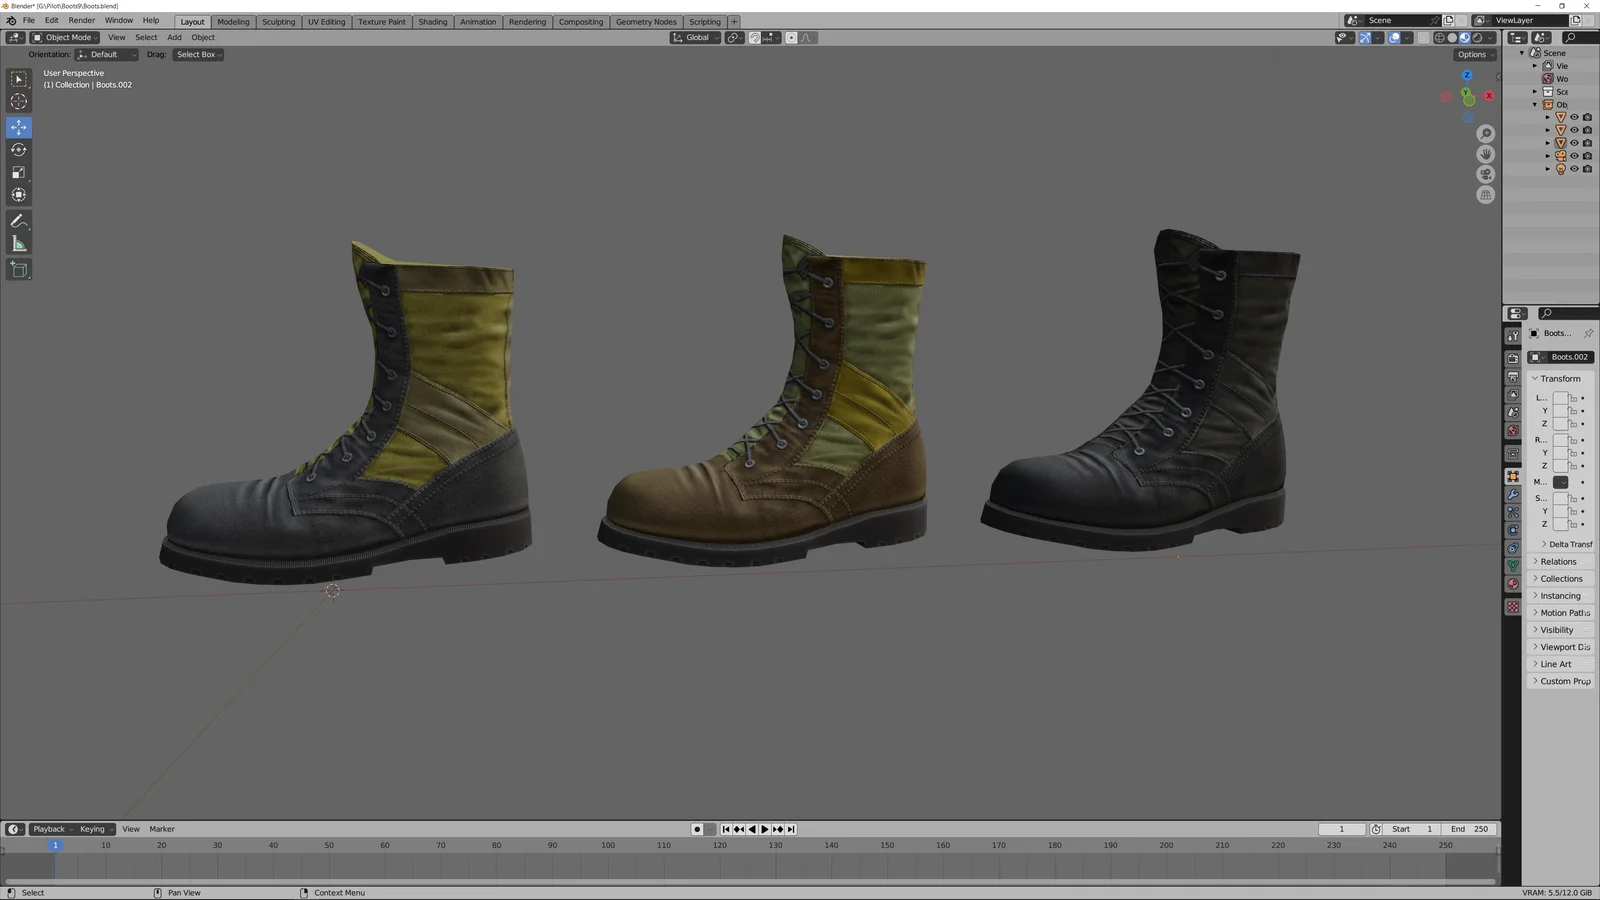This screenshot has width=1600, height=900.
Task: Open the Add Cube tool
Action: pyautogui.click(x=18, y=269)
